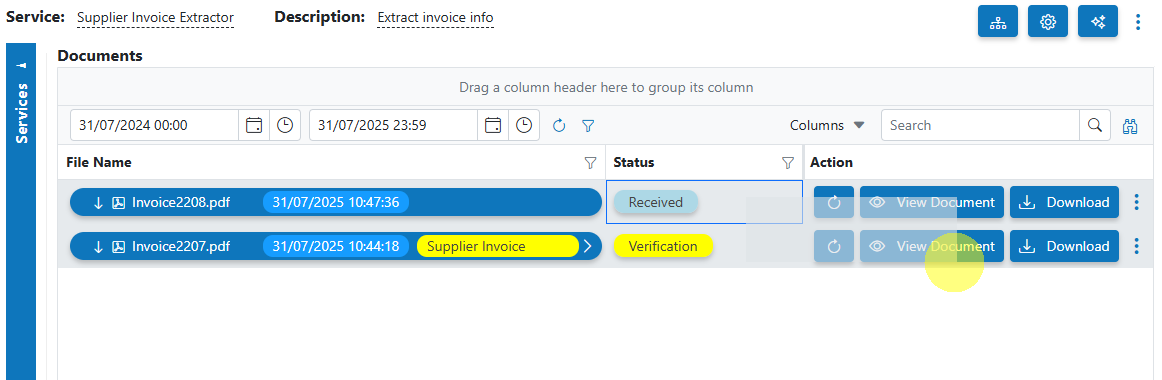Open Status column filter
The height and width of the screenshot is (380, 1162).
pyautogui.click(x=788, y=162)
